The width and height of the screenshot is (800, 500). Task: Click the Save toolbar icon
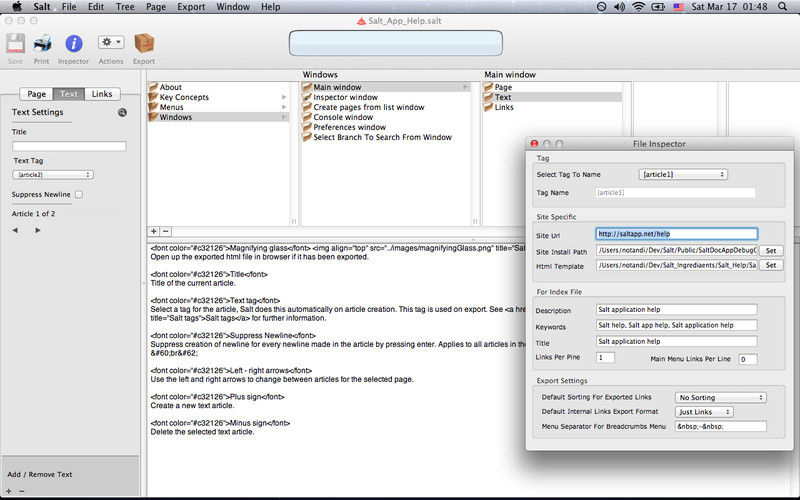[15, 44]
